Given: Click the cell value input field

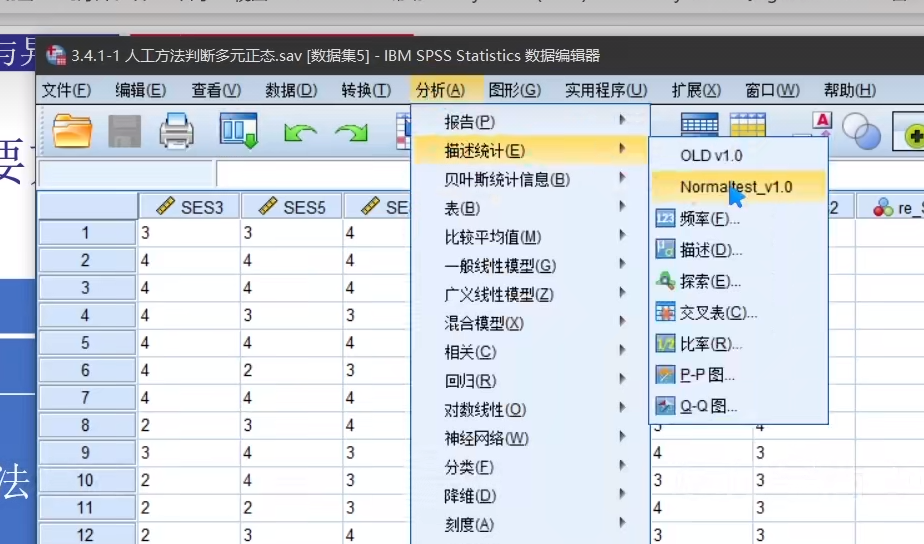Looking at the screenshot, I should click(x=312, y=174).
